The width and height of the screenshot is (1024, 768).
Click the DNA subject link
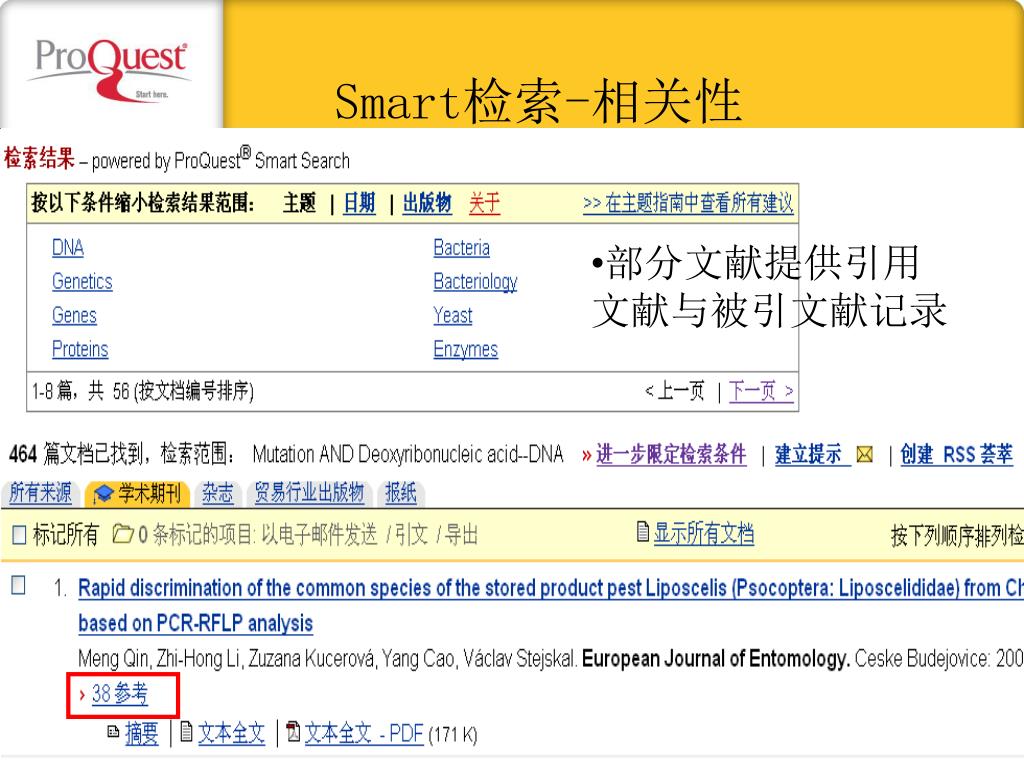pyautogui.click(x=68, y=248)
